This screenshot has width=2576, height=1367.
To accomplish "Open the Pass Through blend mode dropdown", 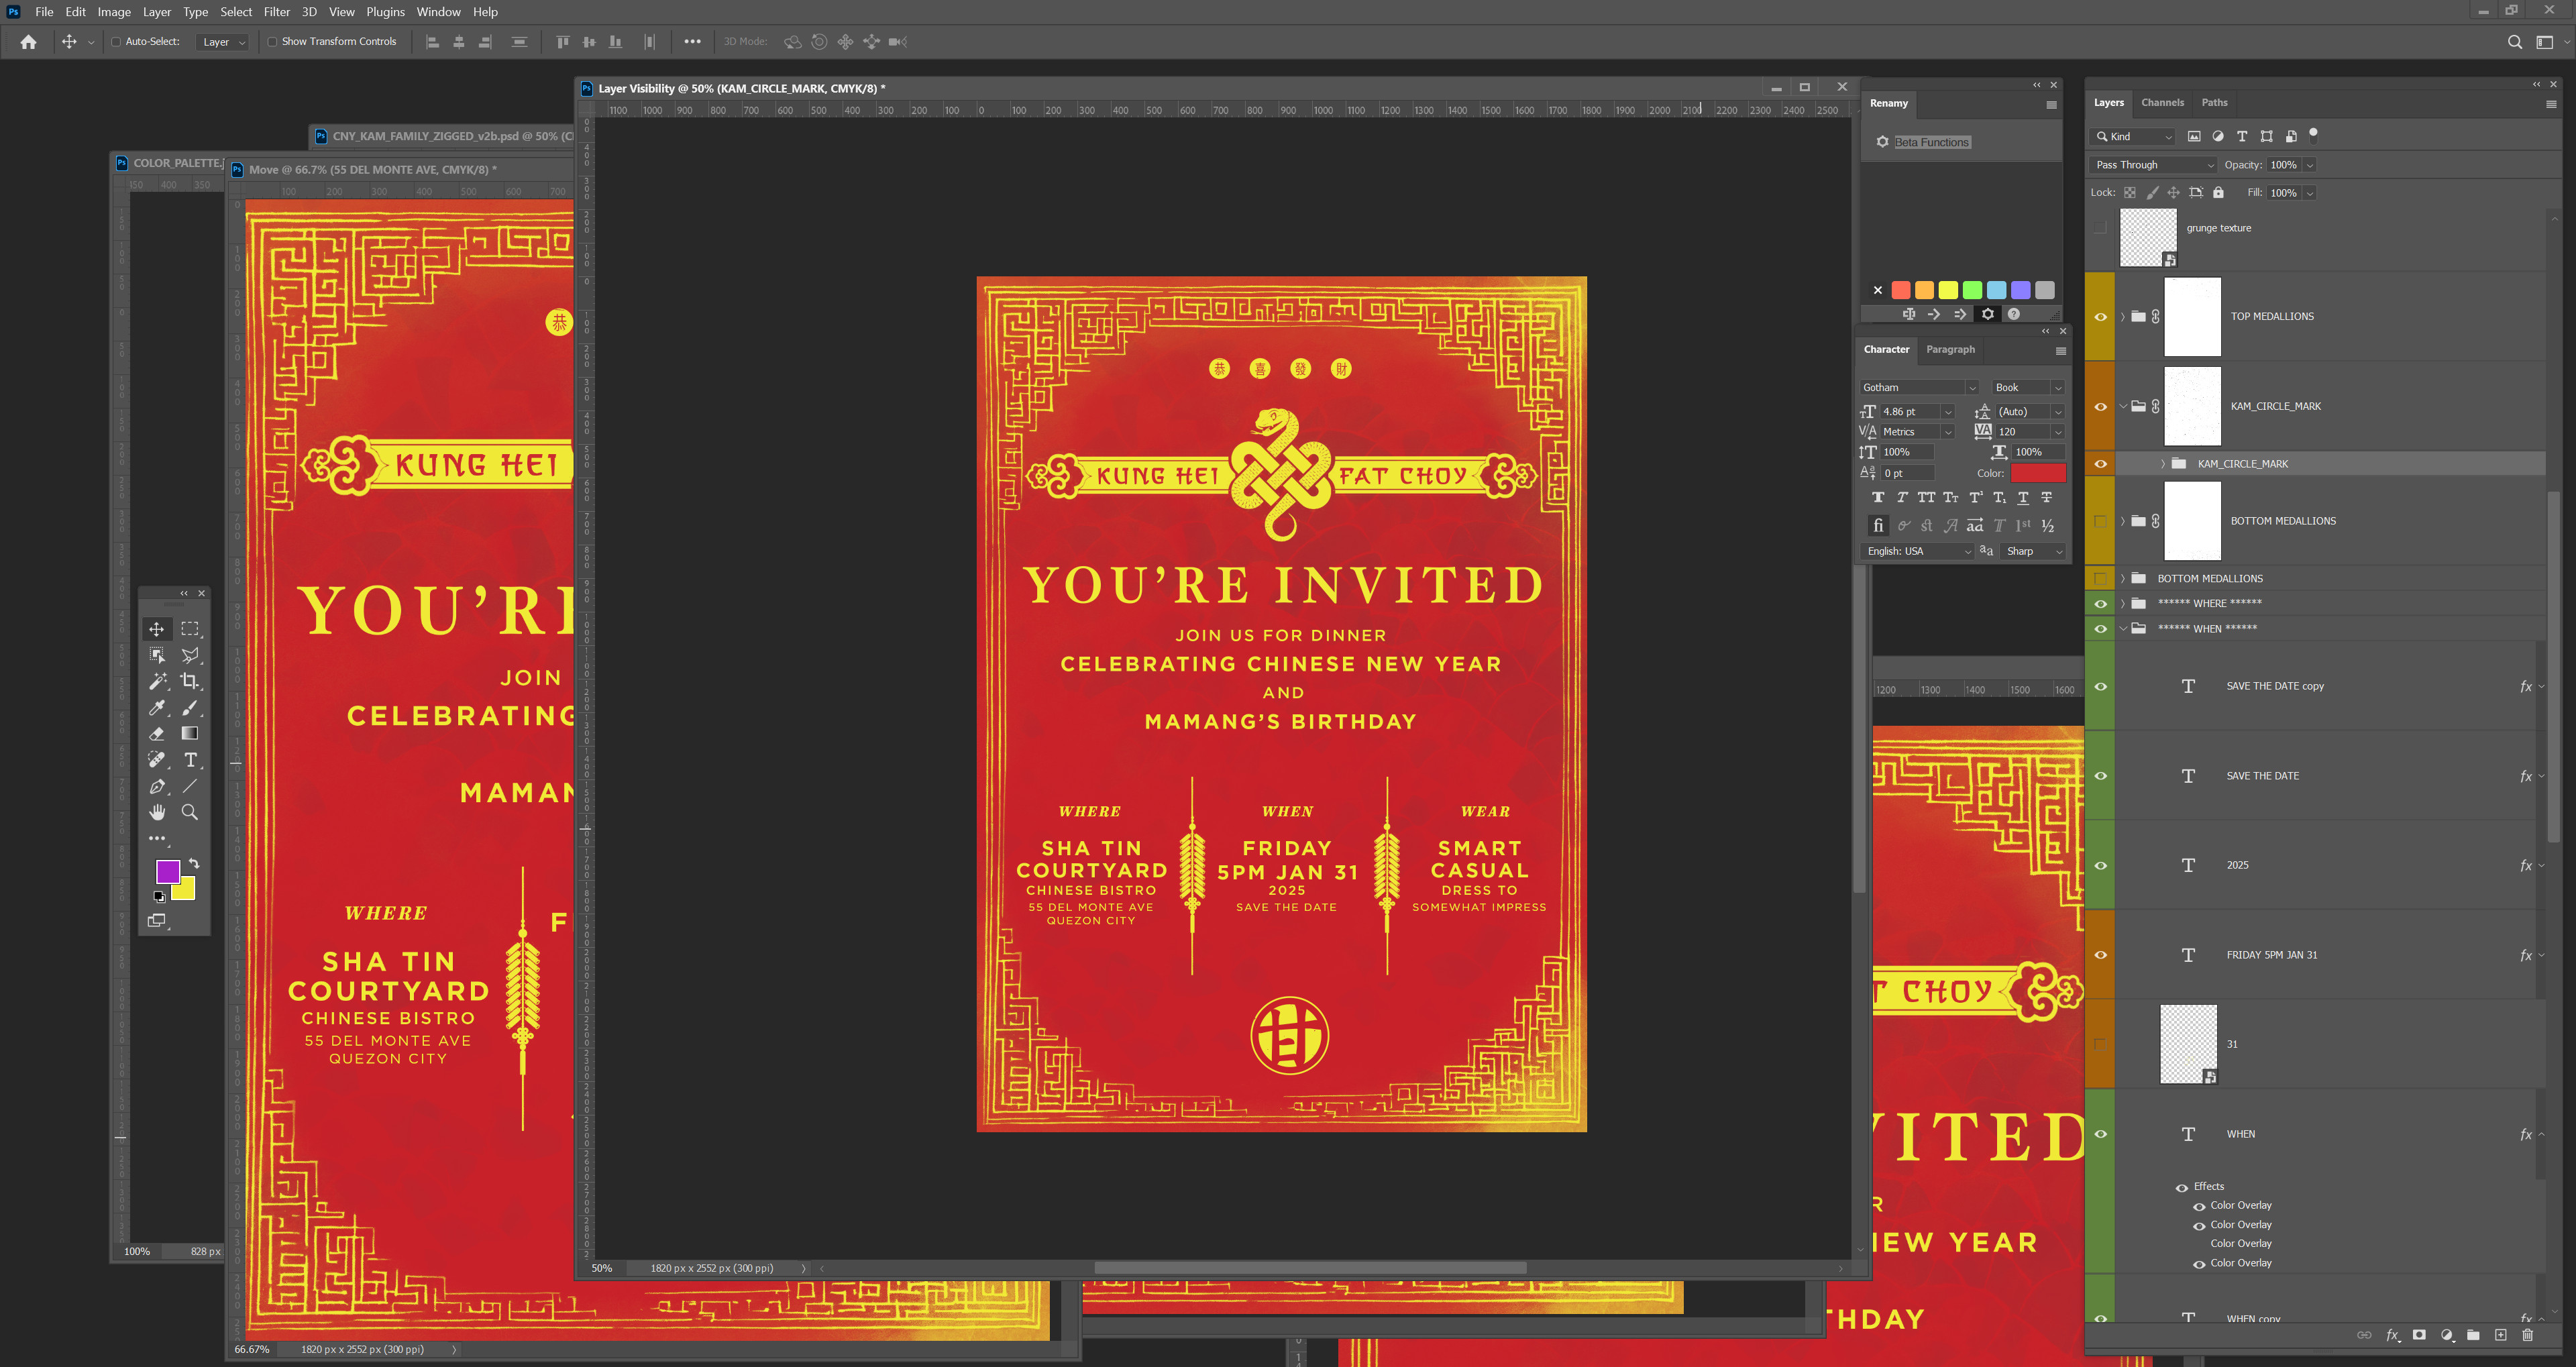I will tap(2153, 165).
